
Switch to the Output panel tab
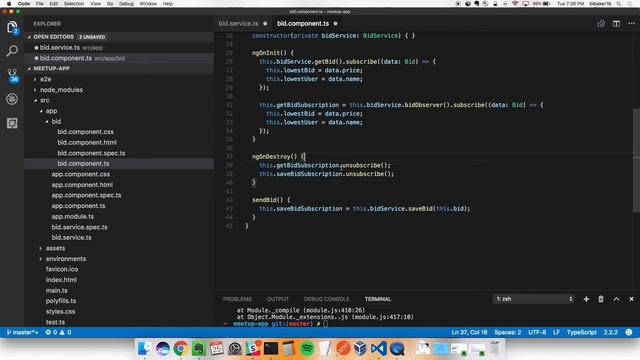pyautogui.click(x=278, y=299)
